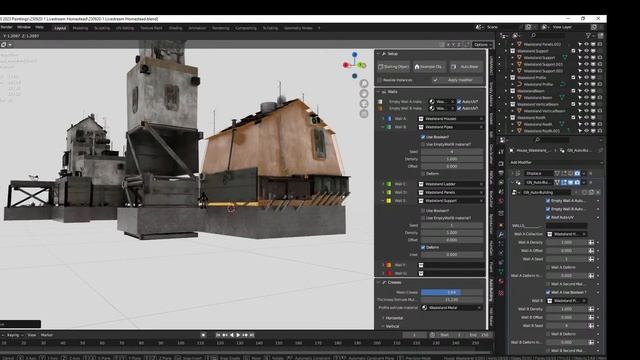Open the Modifier wrench properties tab
The image size is (640, 360).
pyautogui.click(x=501, y=235)
